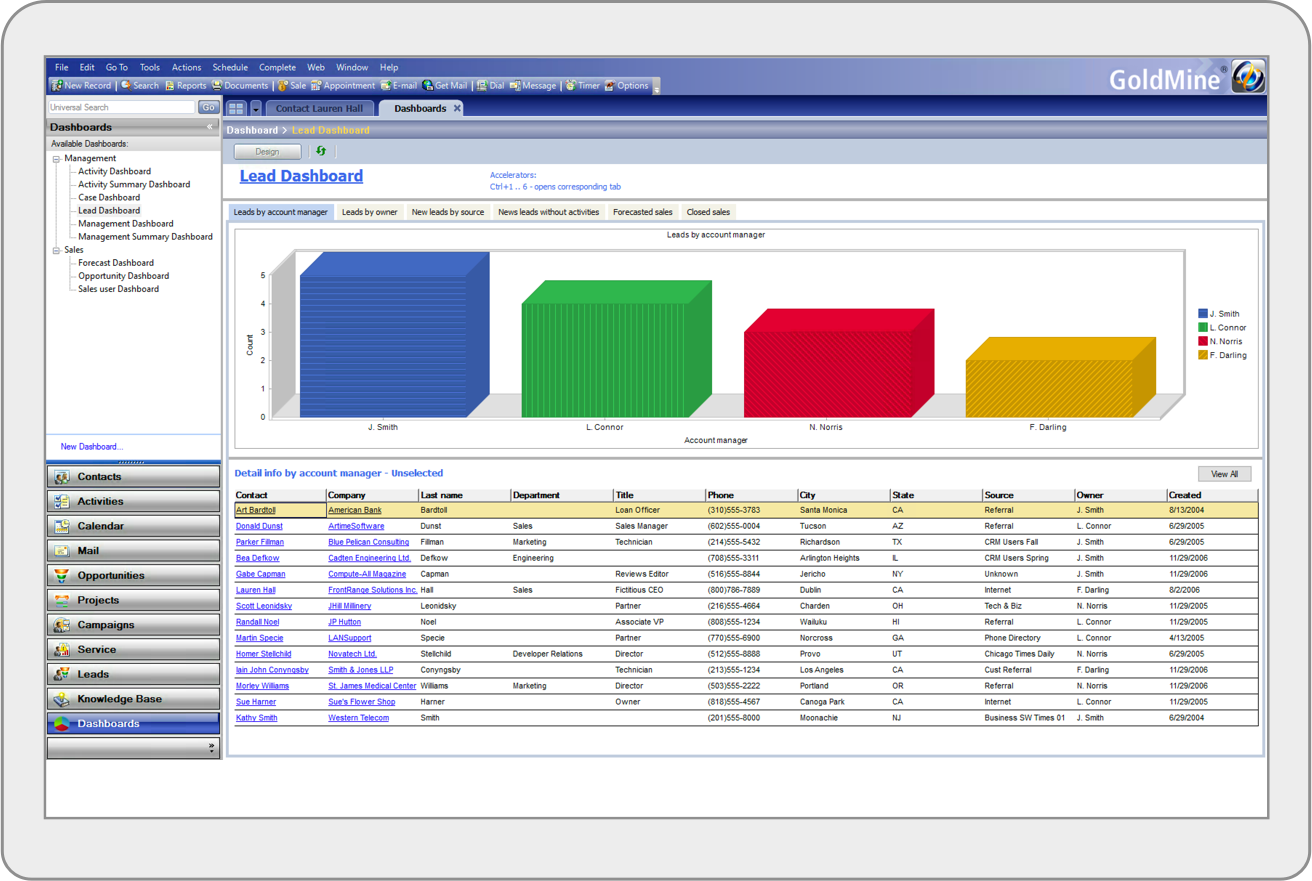Select the New leads by source tab
The width and height of the screenshot is (1312, 881).
pos(448,212)
